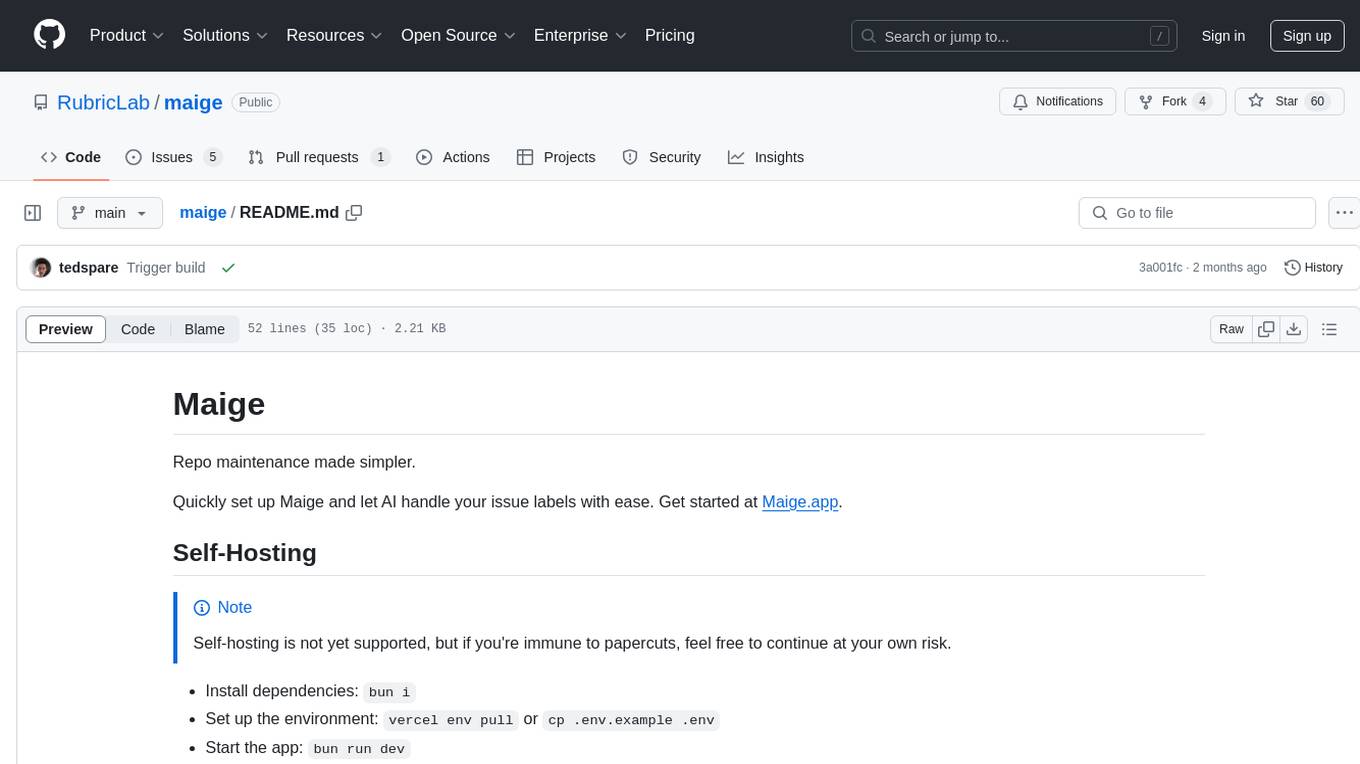This screenshot has height=764, width=1360.
Task: Click the Issues count badge 5
Action: 212,157
